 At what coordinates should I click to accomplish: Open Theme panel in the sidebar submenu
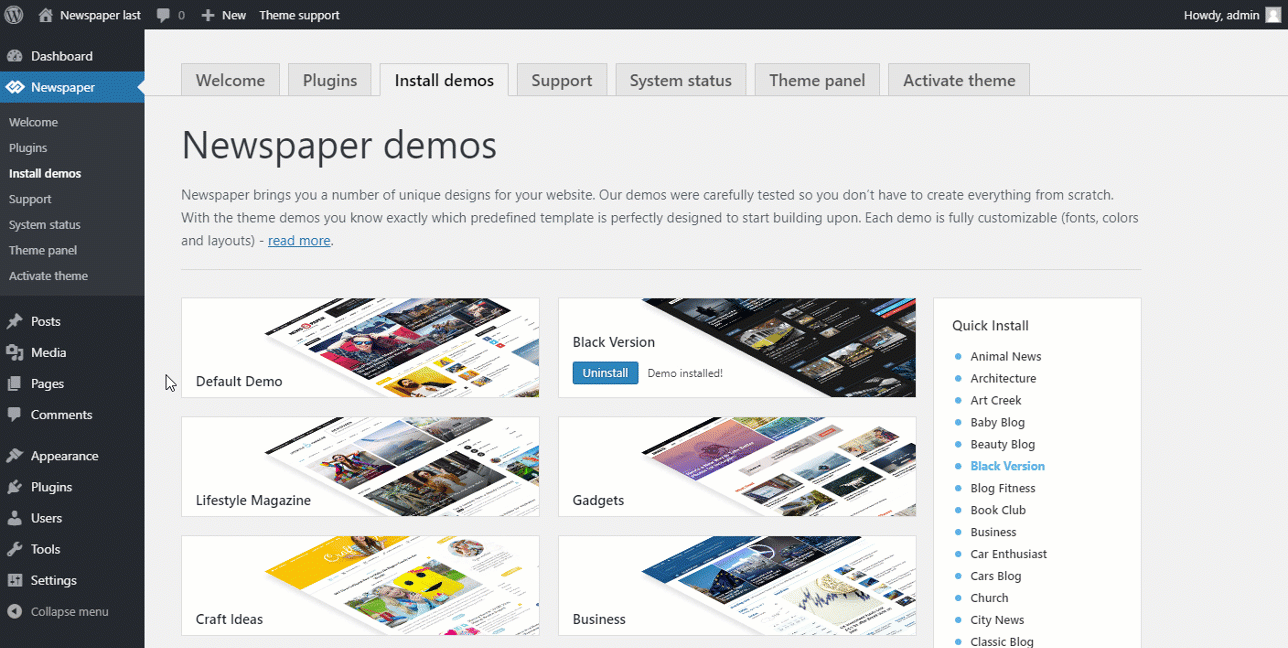(43, 250)
